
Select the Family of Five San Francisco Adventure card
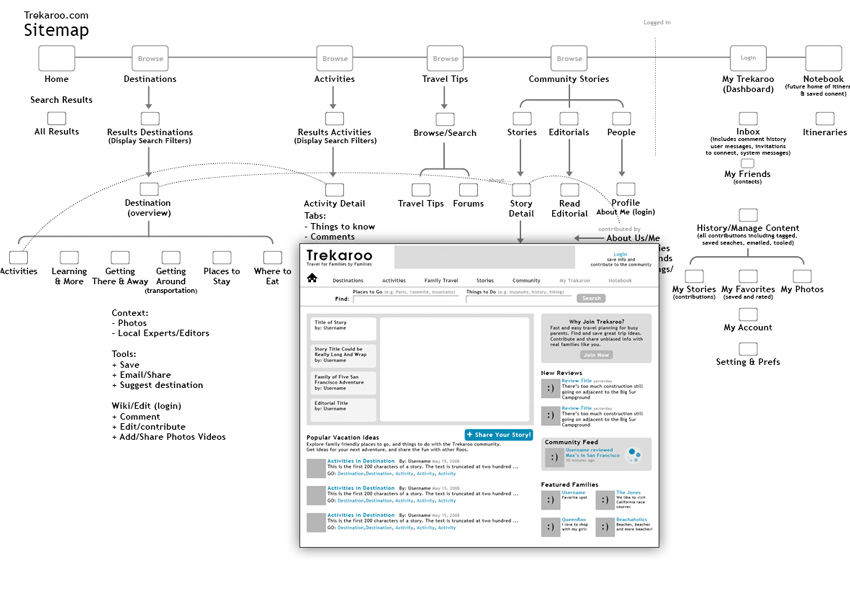tap(344, 383)
